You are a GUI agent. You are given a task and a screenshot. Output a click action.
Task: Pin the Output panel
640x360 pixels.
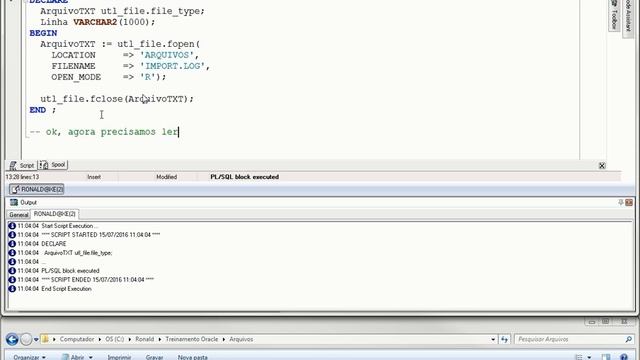pos(620,202)
